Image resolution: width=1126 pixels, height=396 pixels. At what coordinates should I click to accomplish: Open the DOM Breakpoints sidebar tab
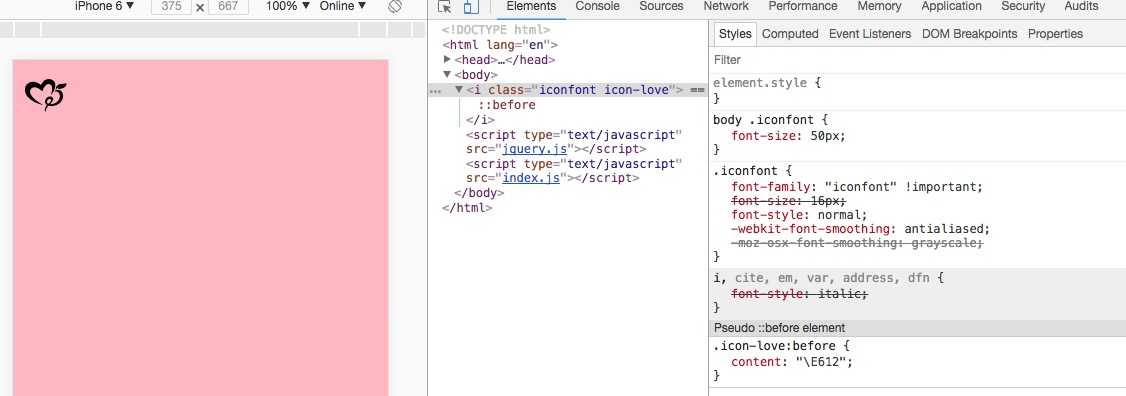click(969, 34)
